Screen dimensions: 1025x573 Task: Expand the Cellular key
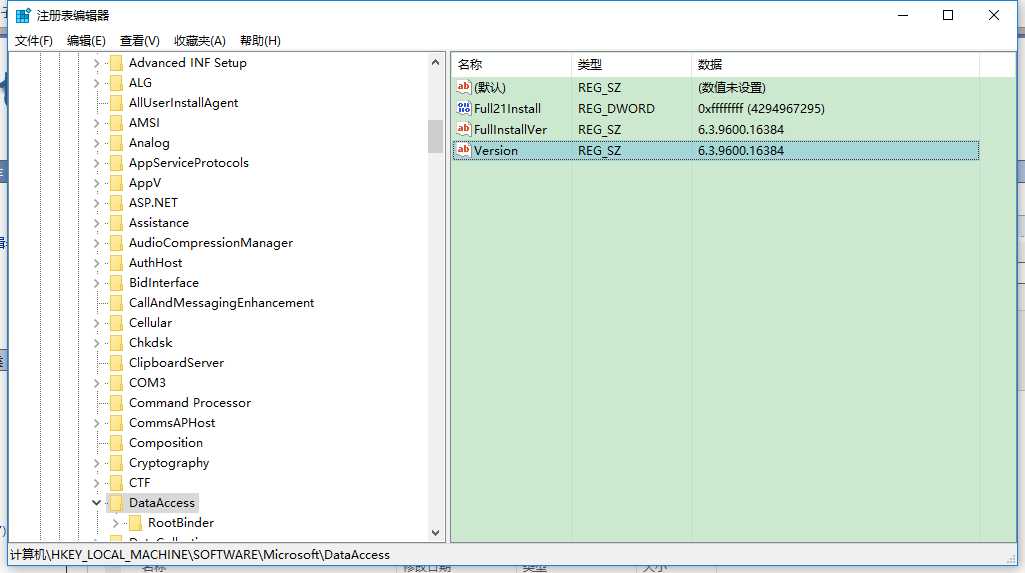tap(96, 323)
